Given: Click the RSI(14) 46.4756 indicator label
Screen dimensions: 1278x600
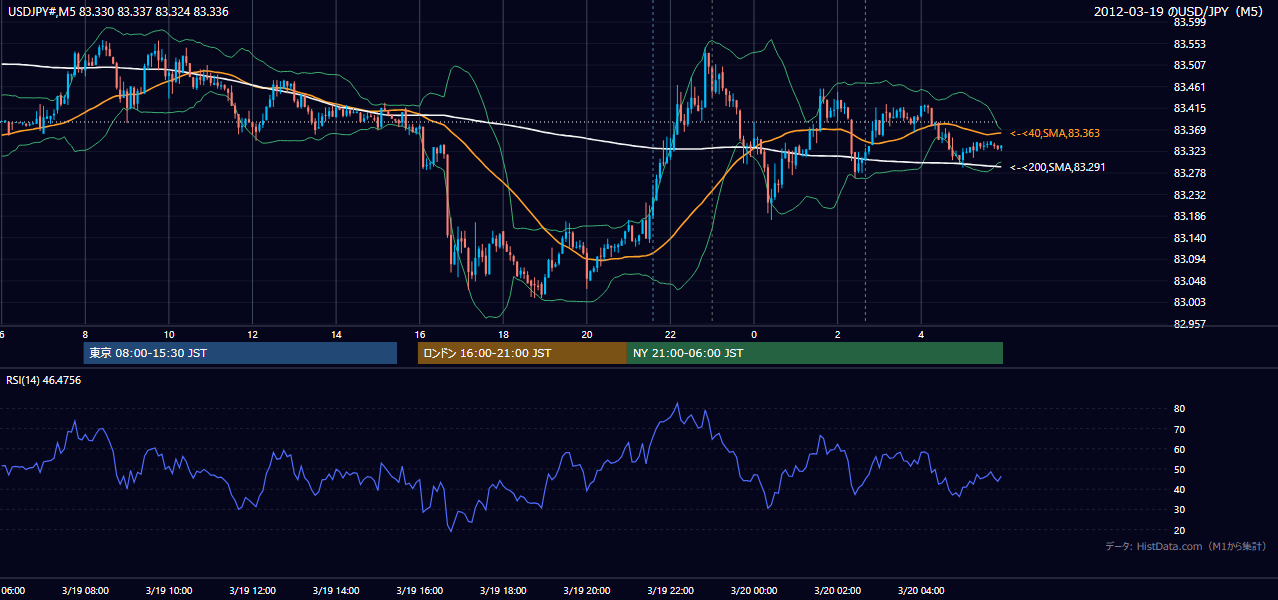Looking at the screenshot, I should (44, 380).
